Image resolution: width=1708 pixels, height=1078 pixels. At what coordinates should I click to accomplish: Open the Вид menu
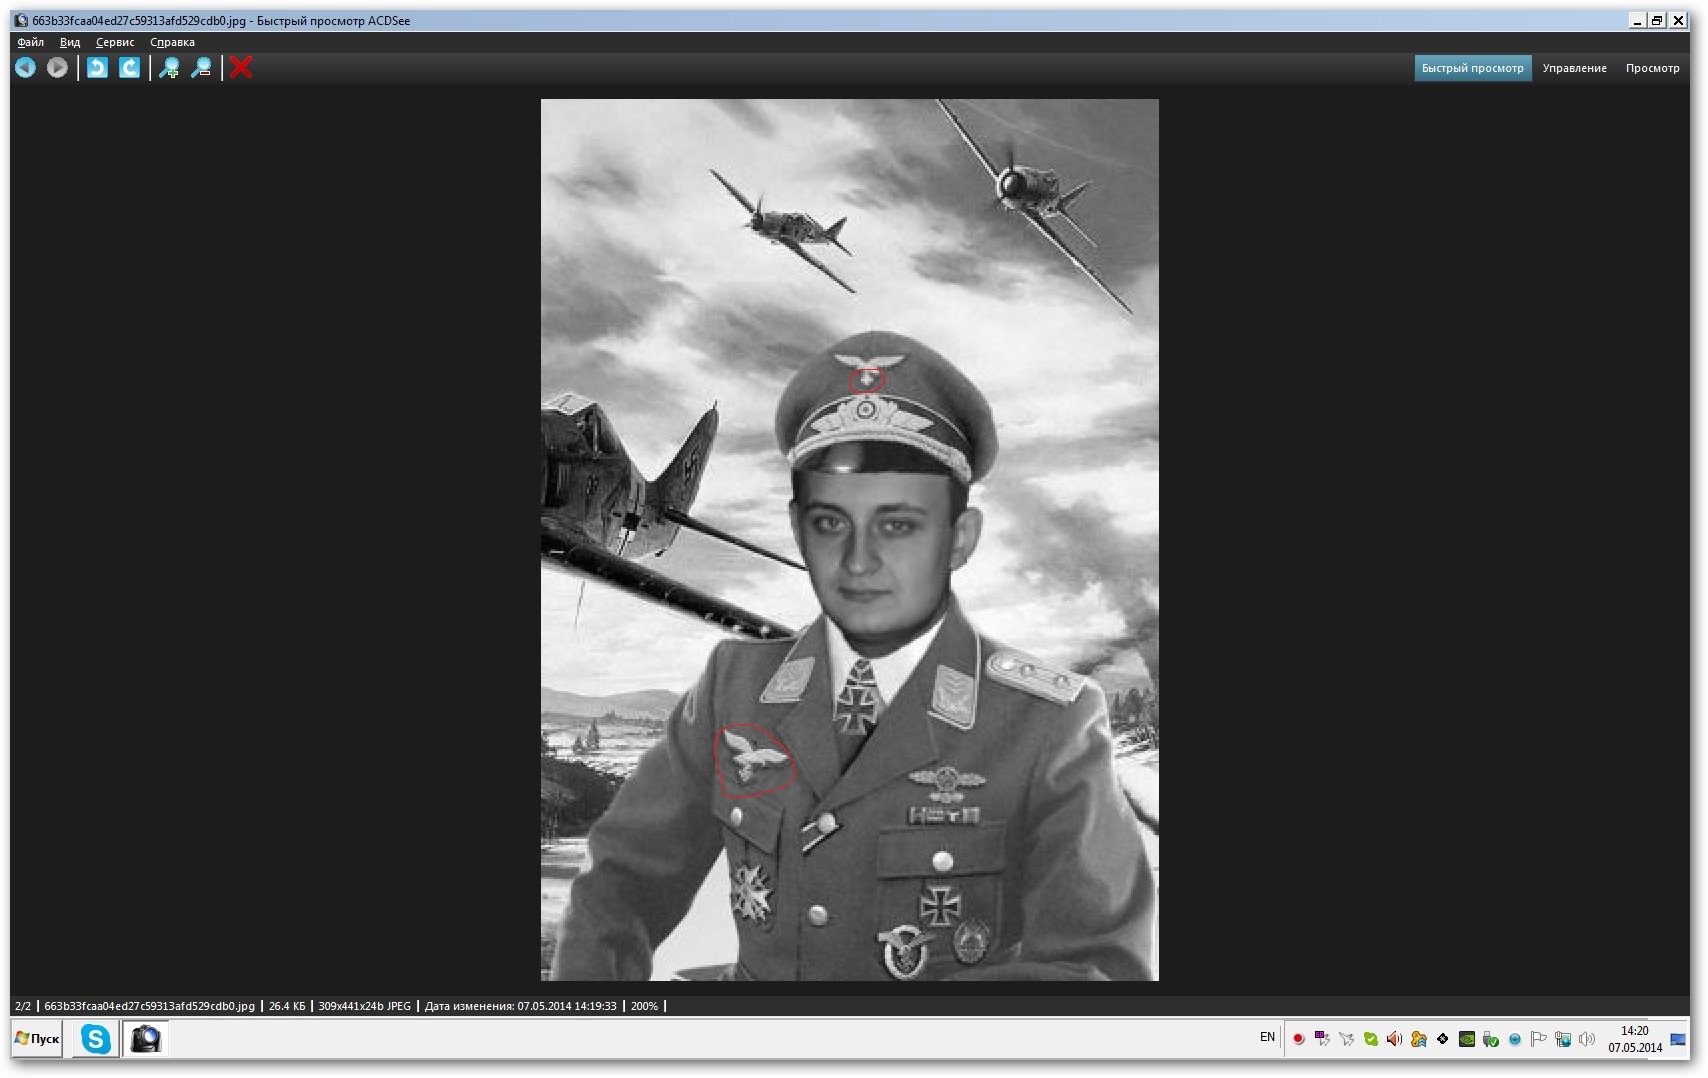pyautogui.click(x=70, y=42)
